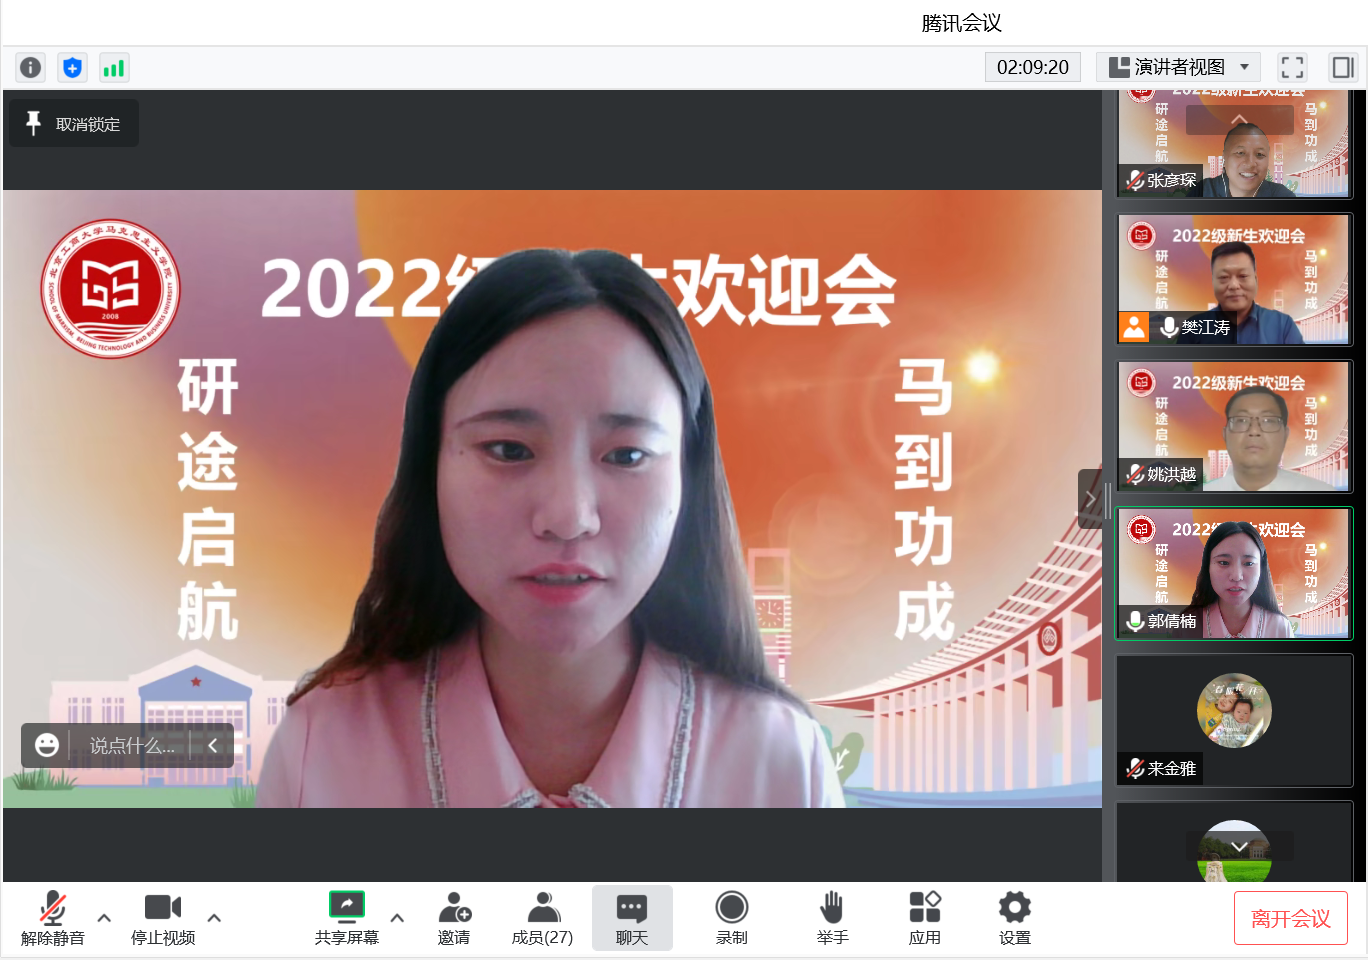
Task: Click the mic icon beside 樊江涛
Action: coord(1169,327)
